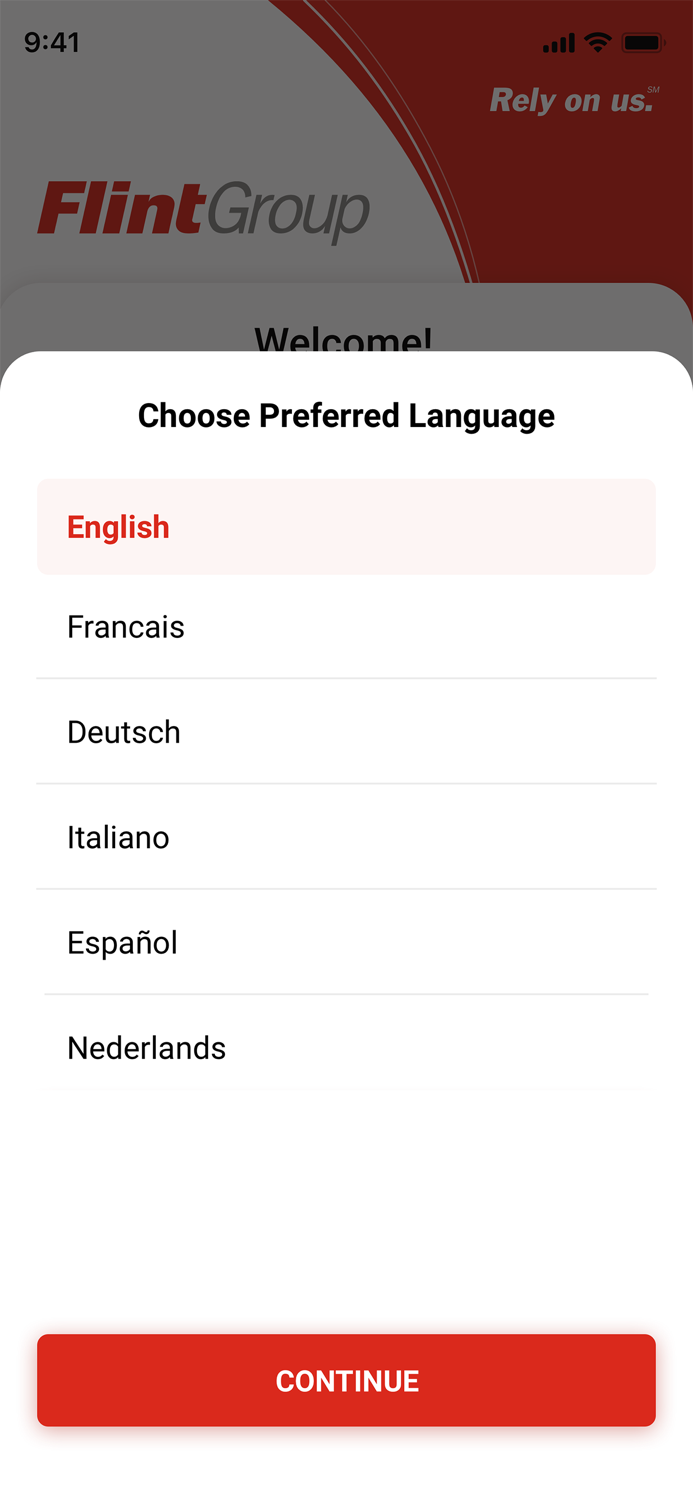This screenshot has width=693, height=1500.
Task: Switch language to Español
Action: [346, 942]
